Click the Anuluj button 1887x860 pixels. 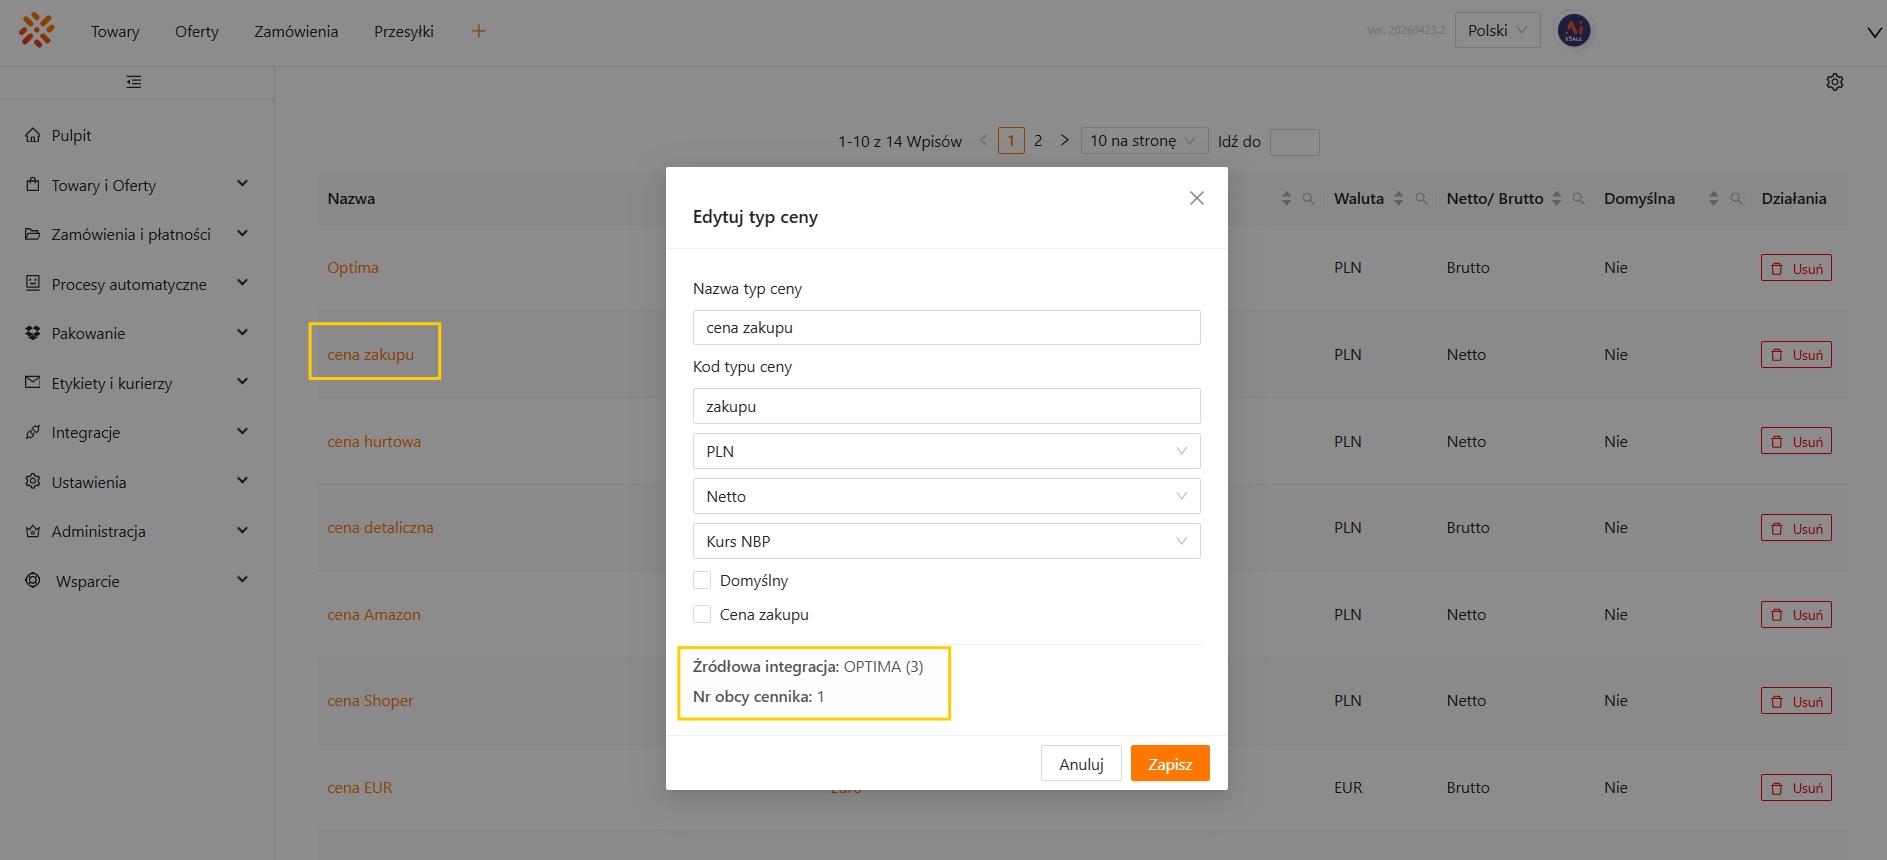pos(1080,764)
